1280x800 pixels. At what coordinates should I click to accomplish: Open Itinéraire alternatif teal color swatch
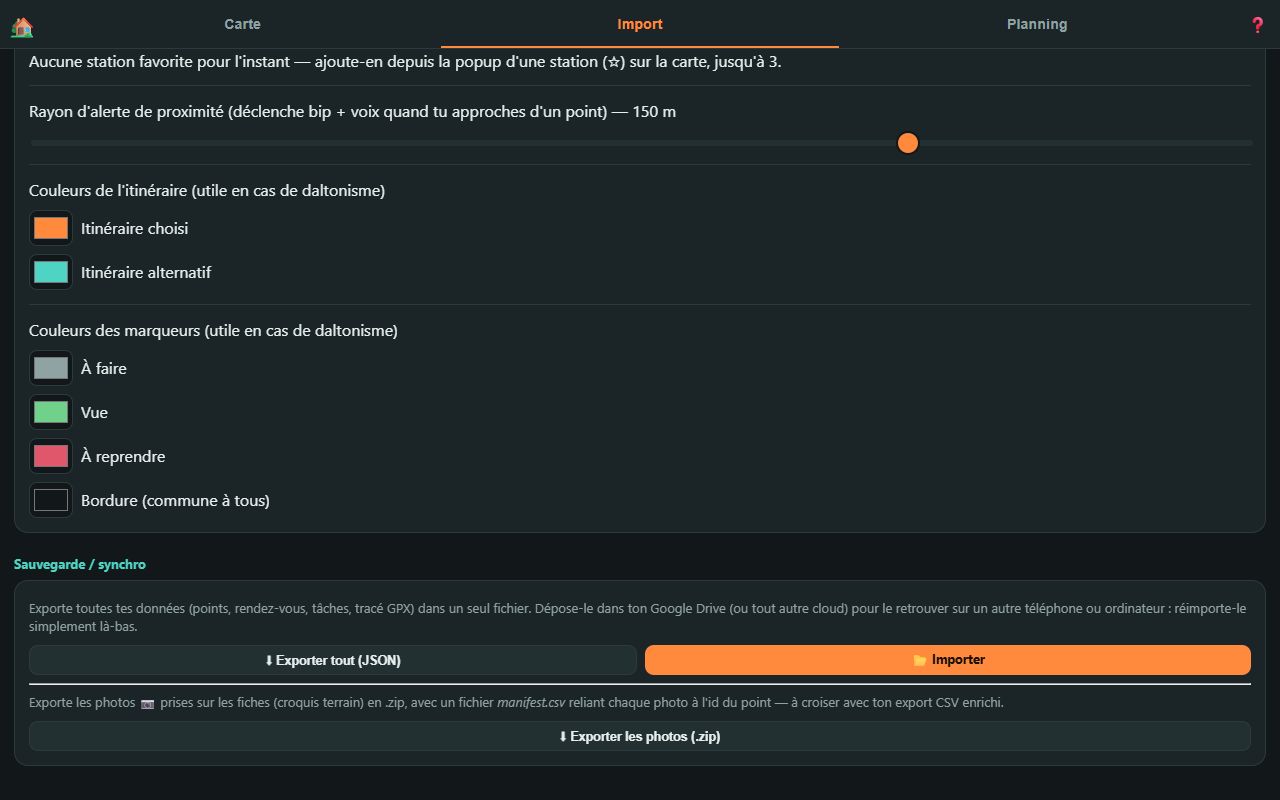pos(51,272)
